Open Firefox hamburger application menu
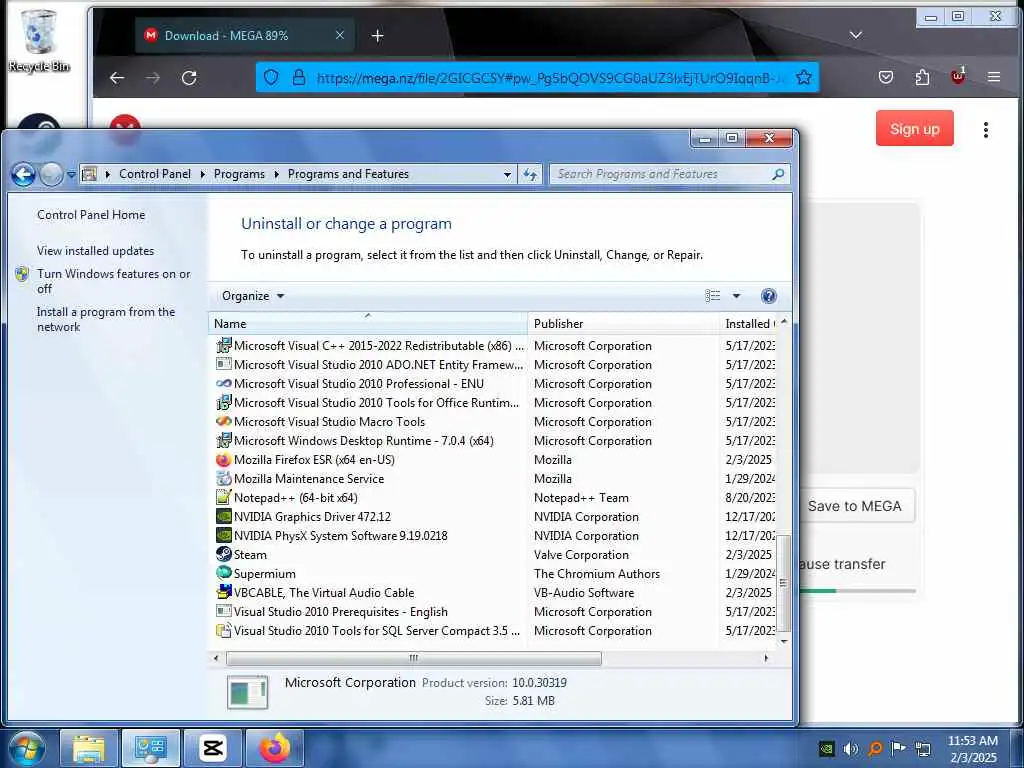This screenshot has width=1024, height=768. pyautogui.click(x=994, y=78)
